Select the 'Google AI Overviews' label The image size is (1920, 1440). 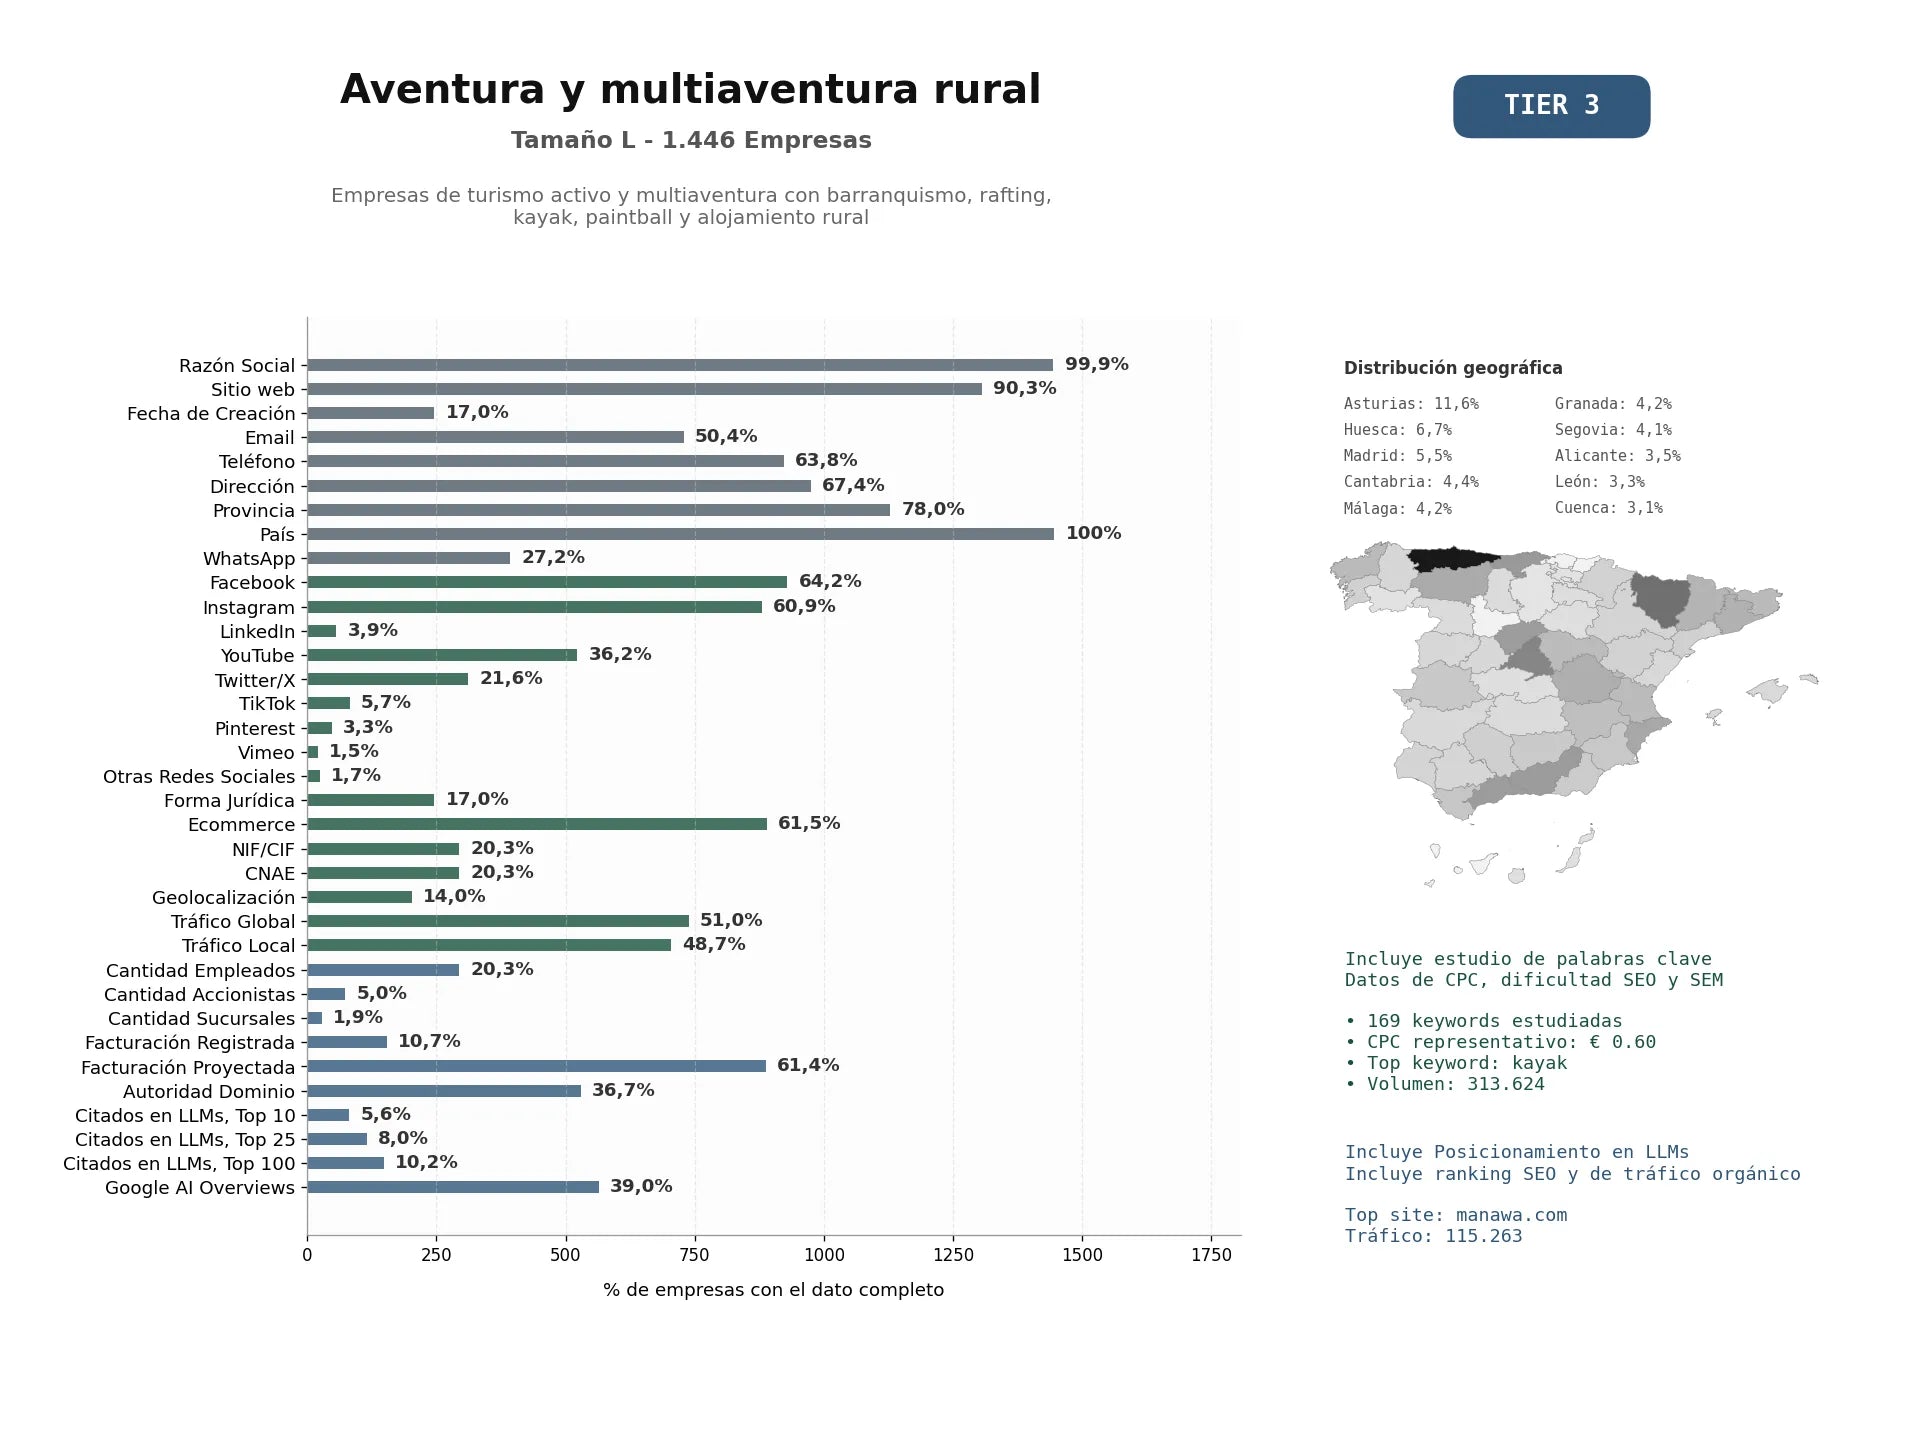point(200,1188)
